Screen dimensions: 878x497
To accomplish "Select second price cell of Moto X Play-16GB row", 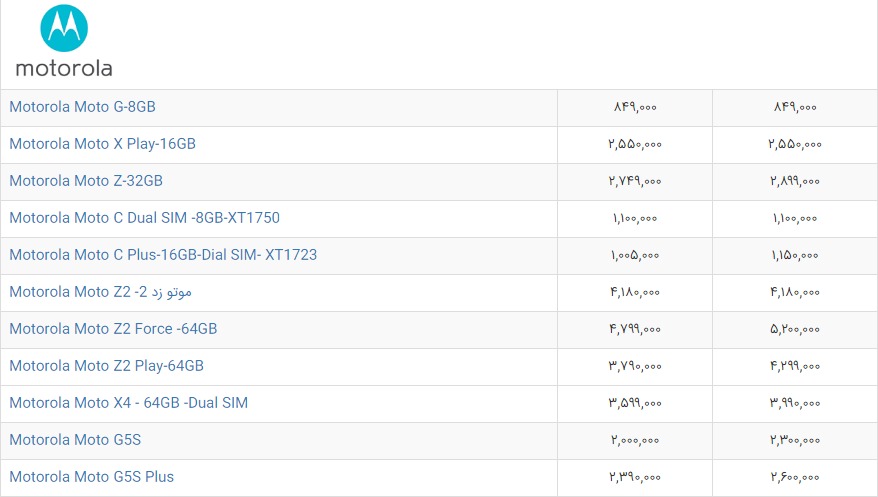I will (x=795, y=145).
